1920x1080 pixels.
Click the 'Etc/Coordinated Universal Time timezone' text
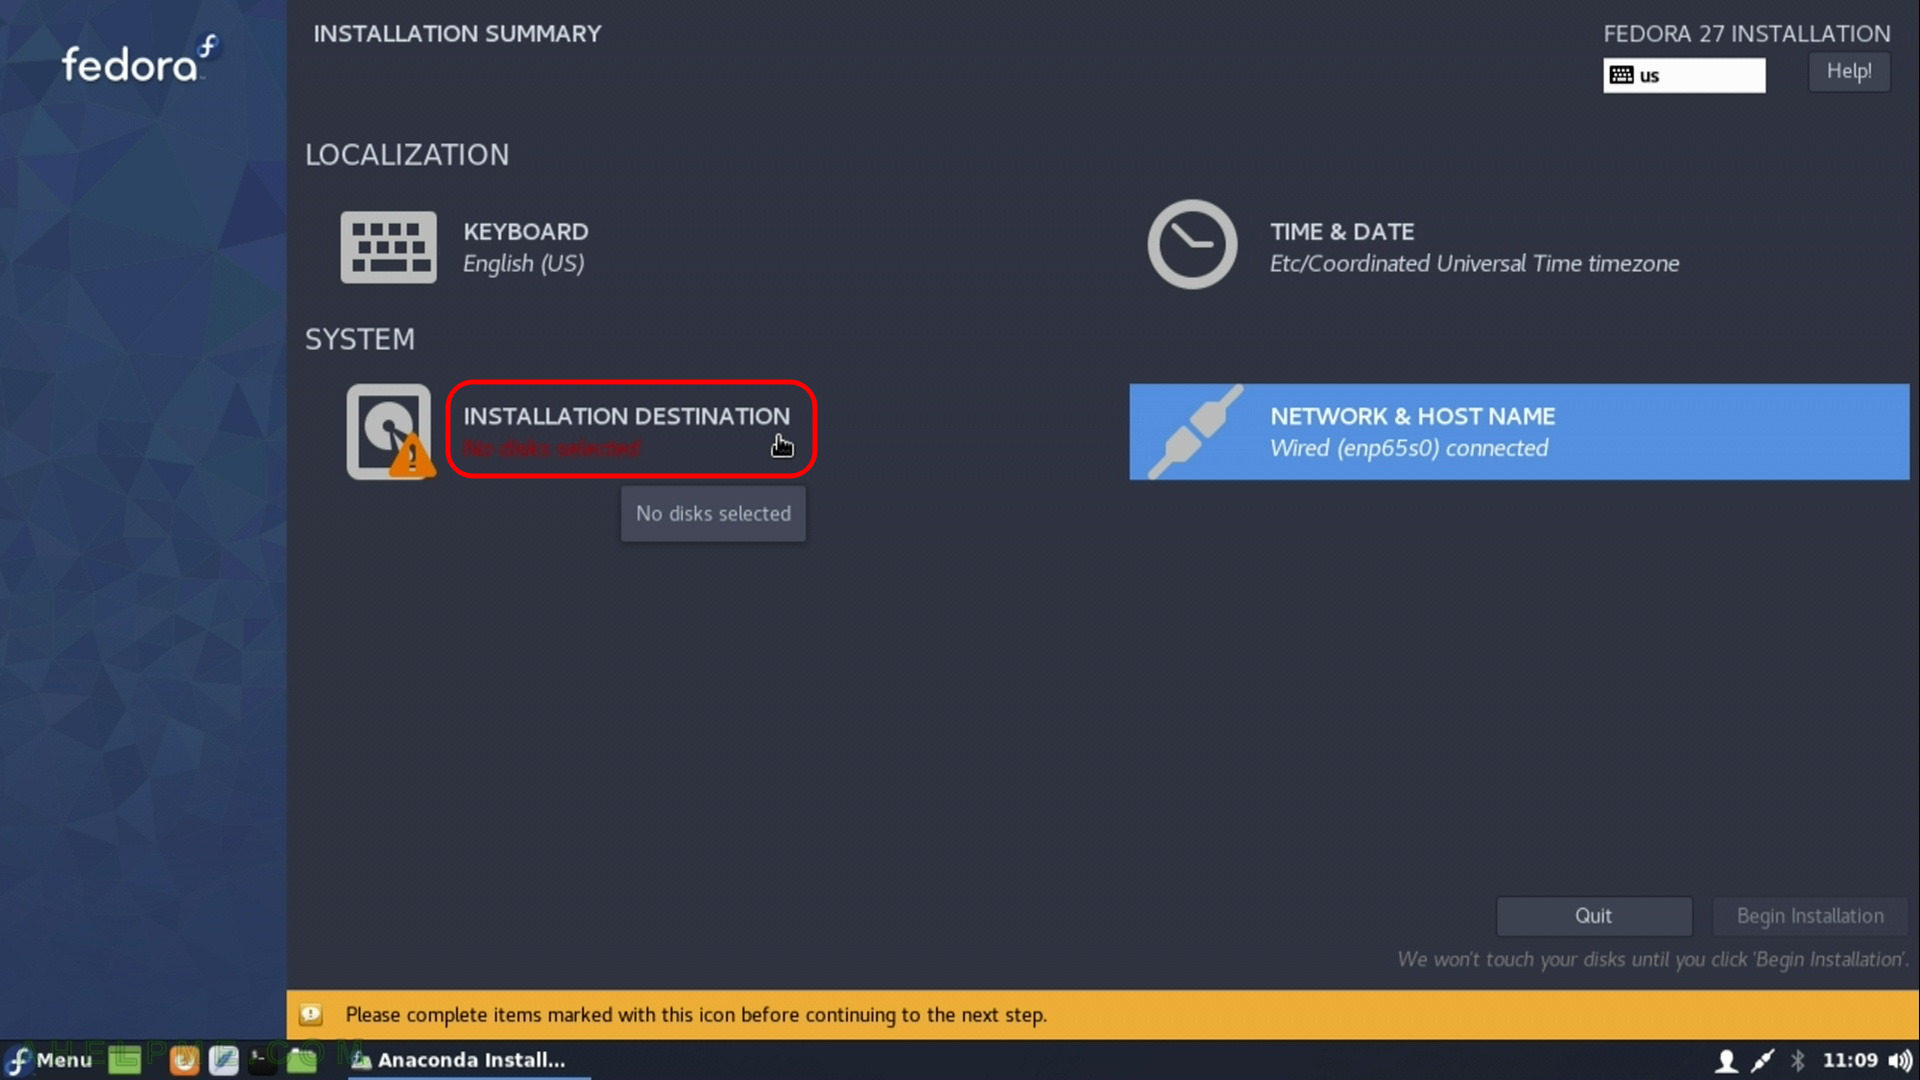pos(1474,264)
